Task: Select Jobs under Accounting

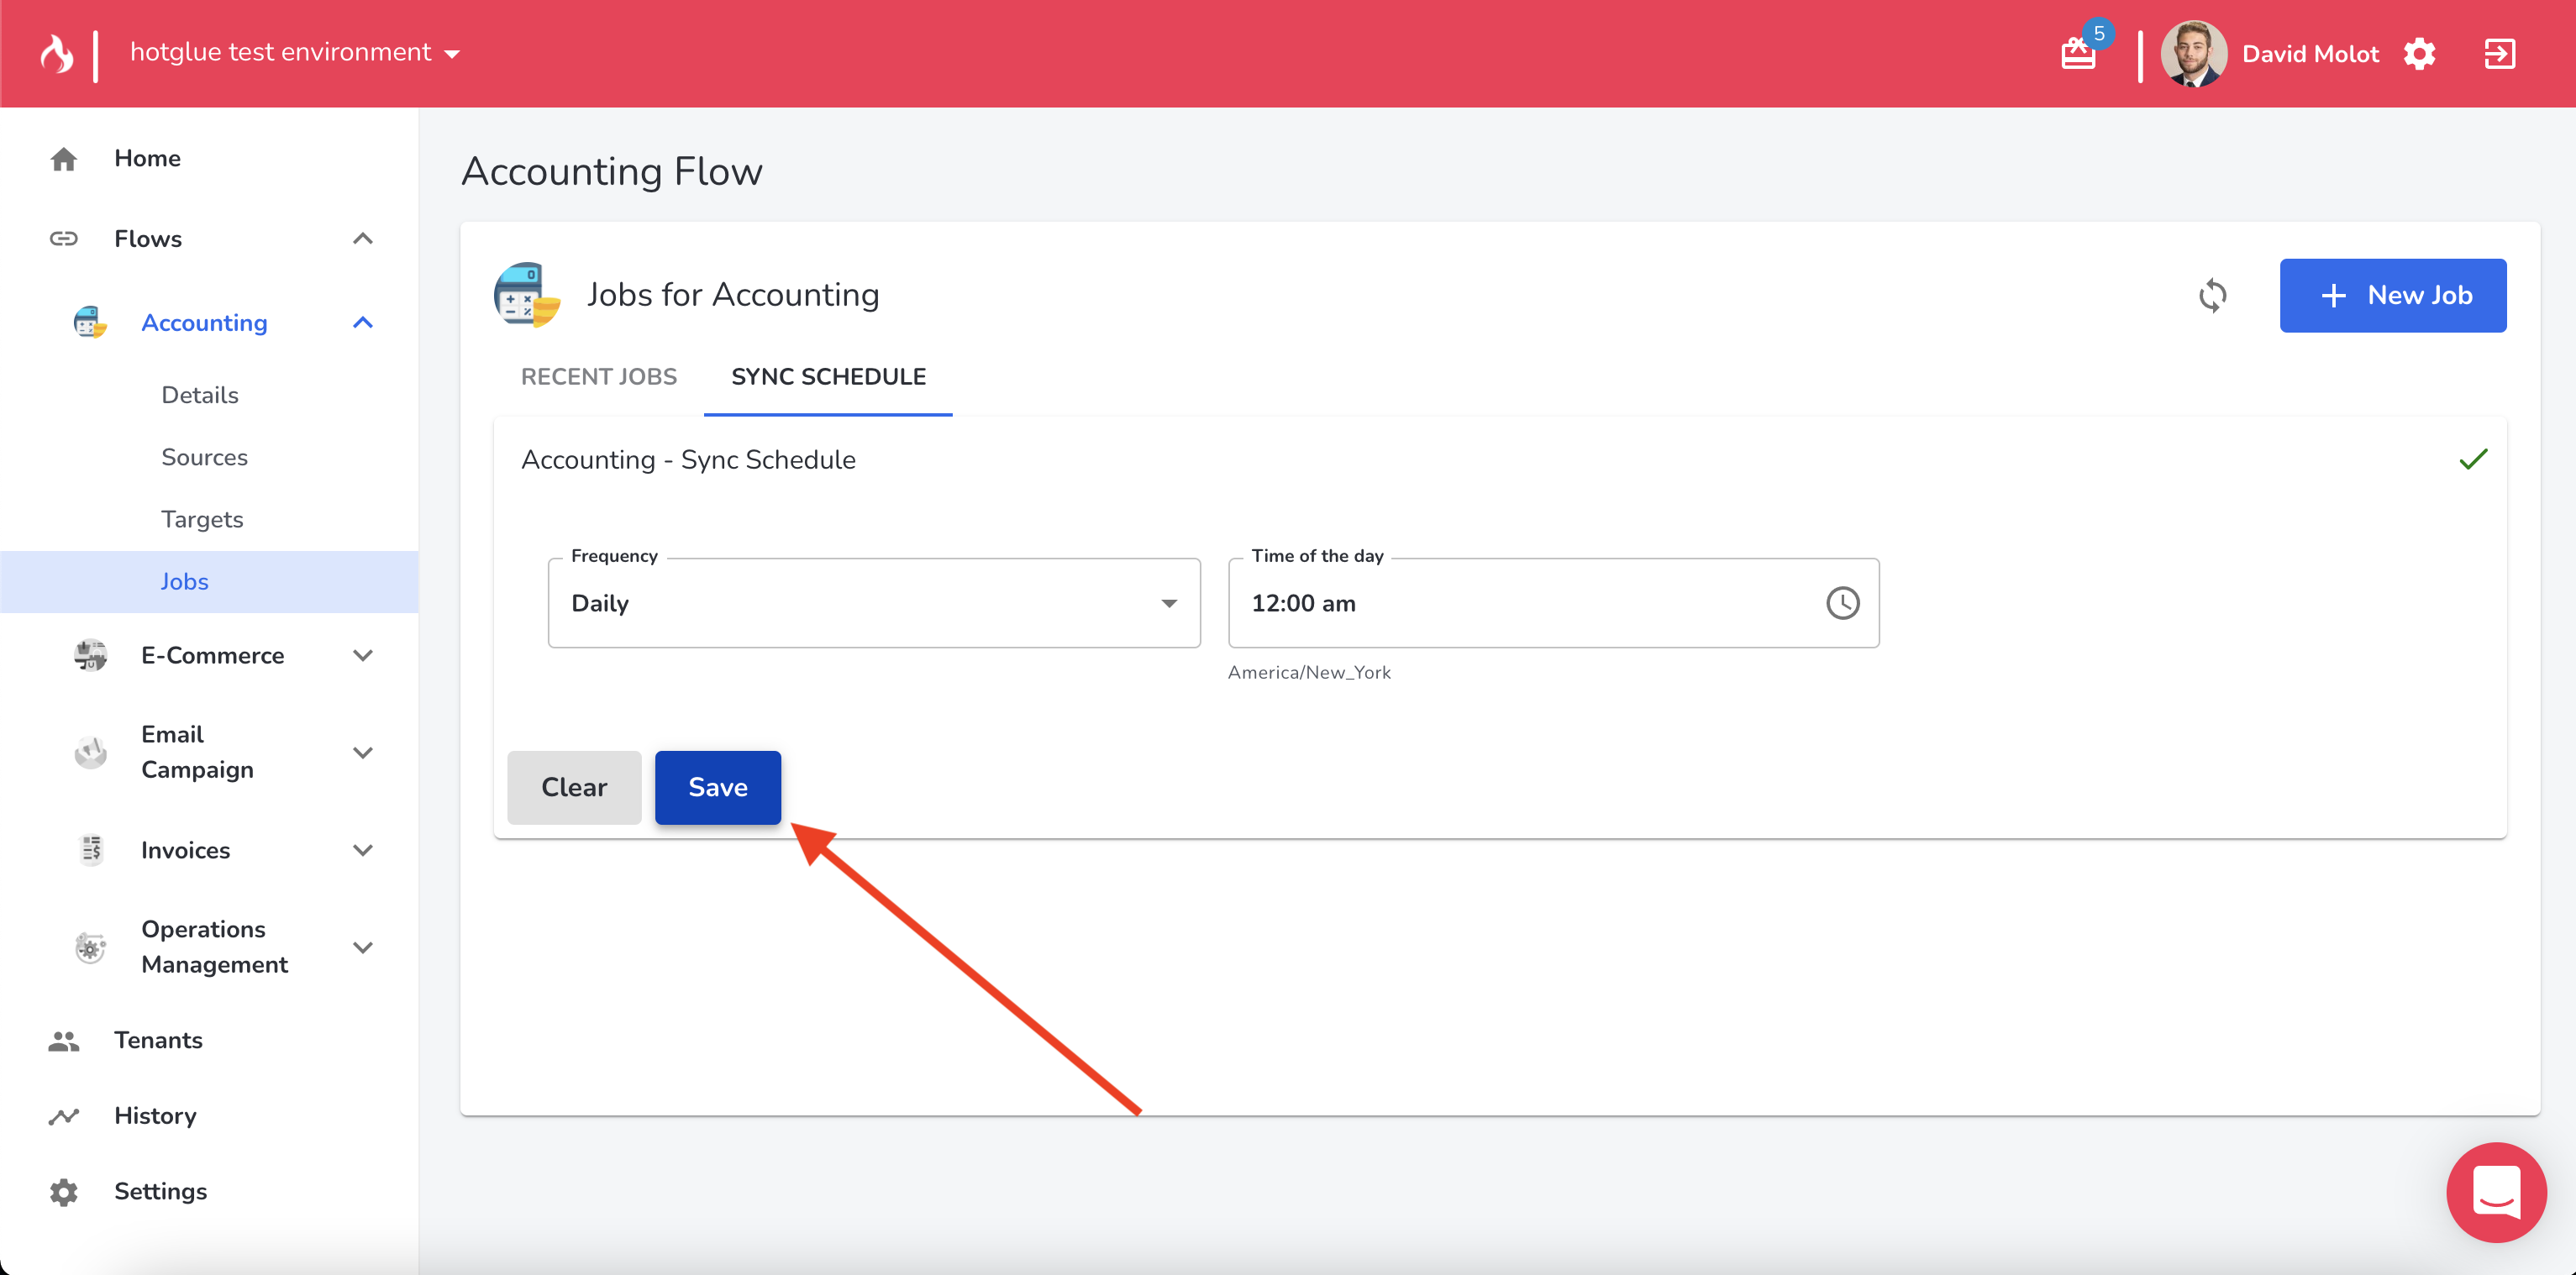Action: click(209, 582)
